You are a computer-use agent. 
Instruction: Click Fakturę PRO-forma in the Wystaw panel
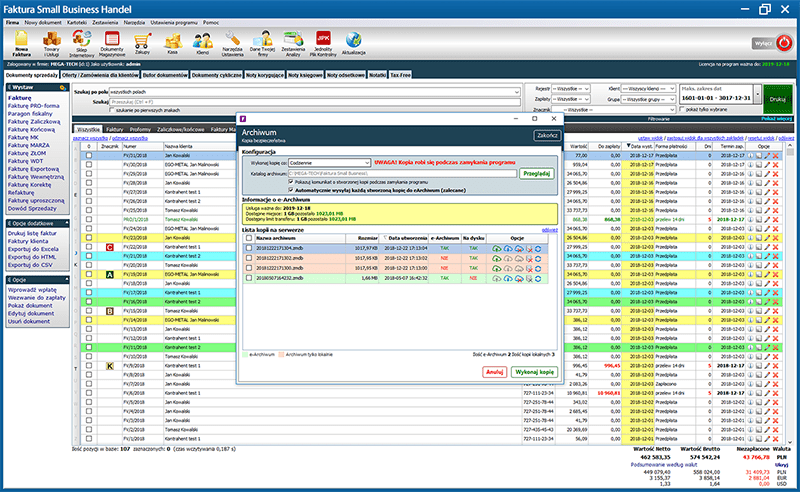(x=33, y=106)
